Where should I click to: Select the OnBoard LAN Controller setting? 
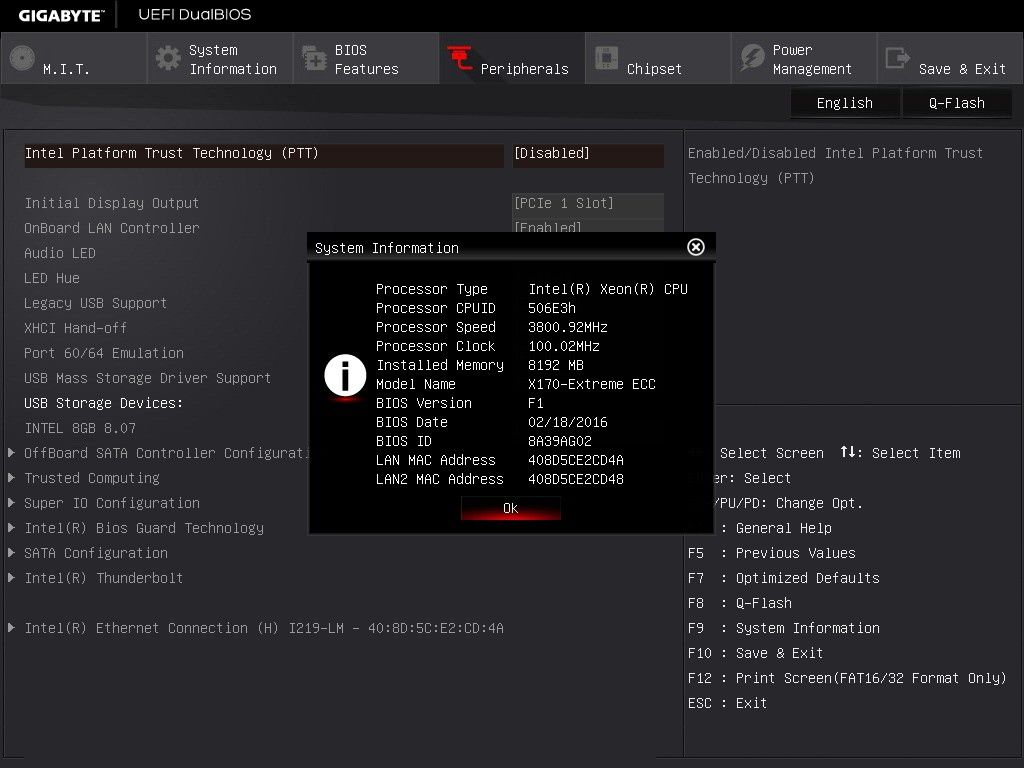[x=112, y=228]
